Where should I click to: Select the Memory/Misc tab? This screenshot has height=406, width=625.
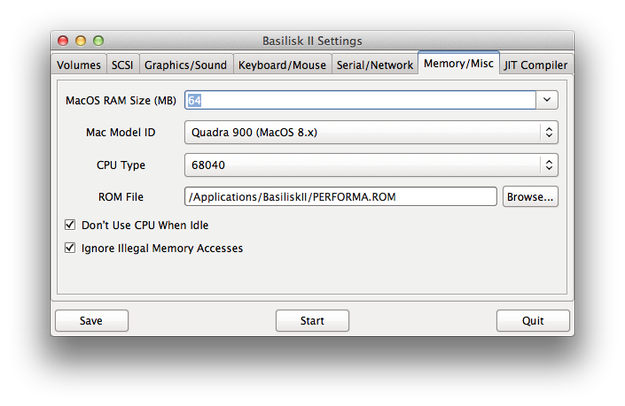458,63
